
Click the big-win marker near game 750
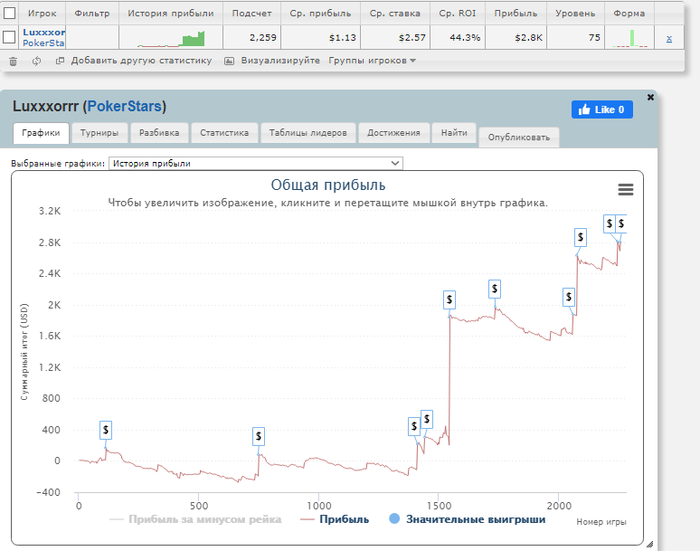pos(258,436)
